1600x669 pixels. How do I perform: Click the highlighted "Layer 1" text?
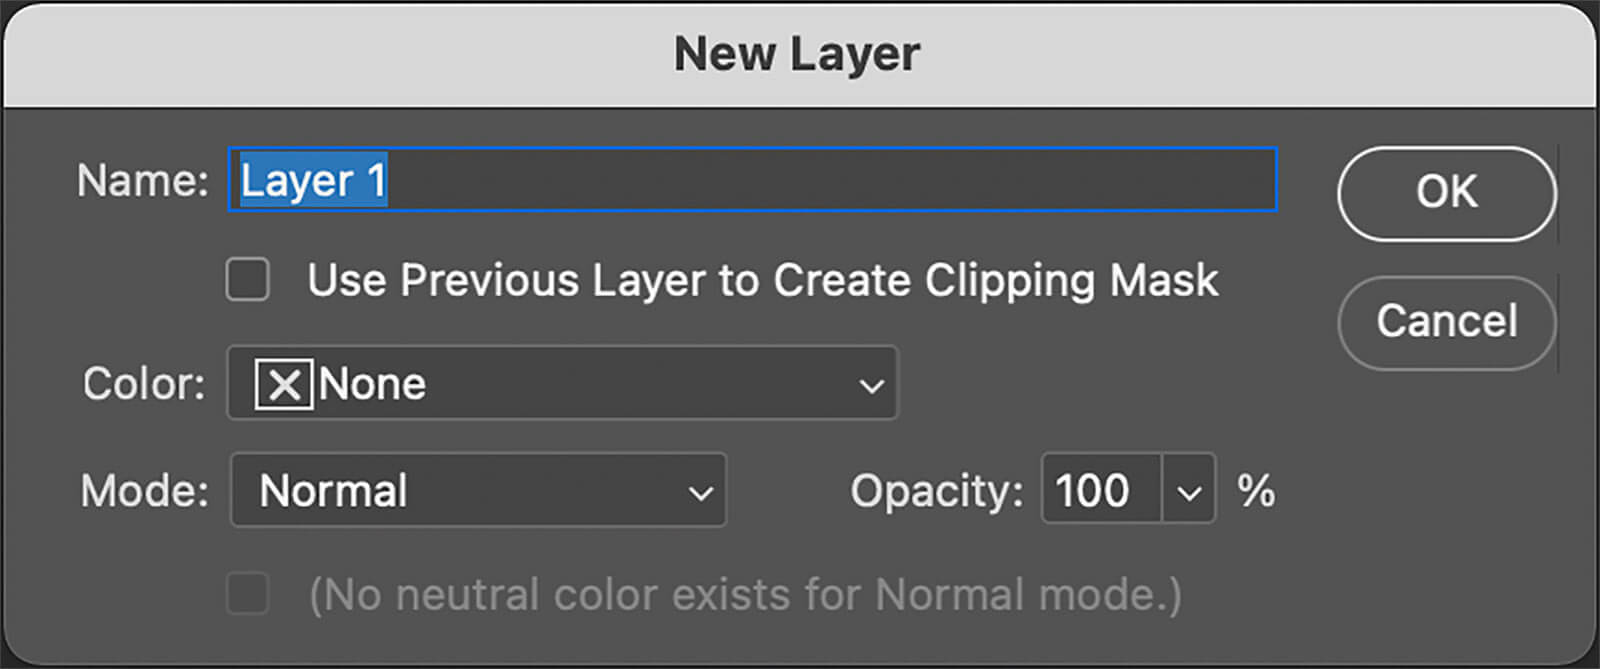point(313,181)
